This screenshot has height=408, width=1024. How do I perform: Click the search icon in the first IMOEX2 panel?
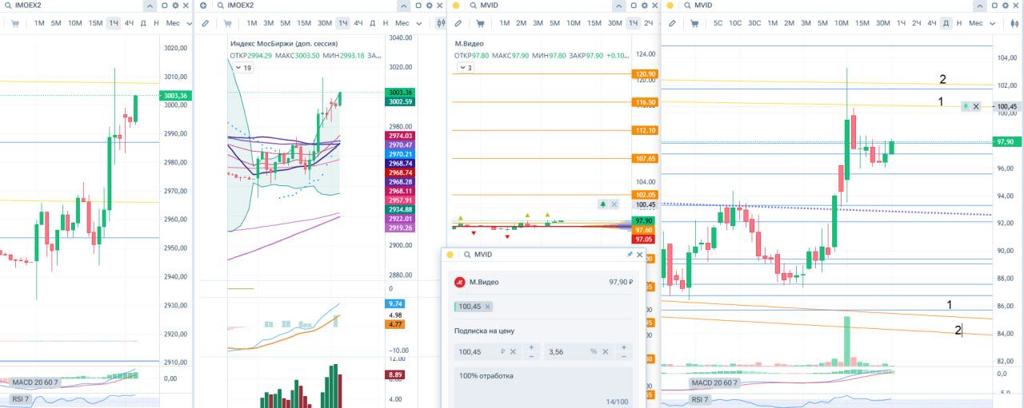pos(6,6)
